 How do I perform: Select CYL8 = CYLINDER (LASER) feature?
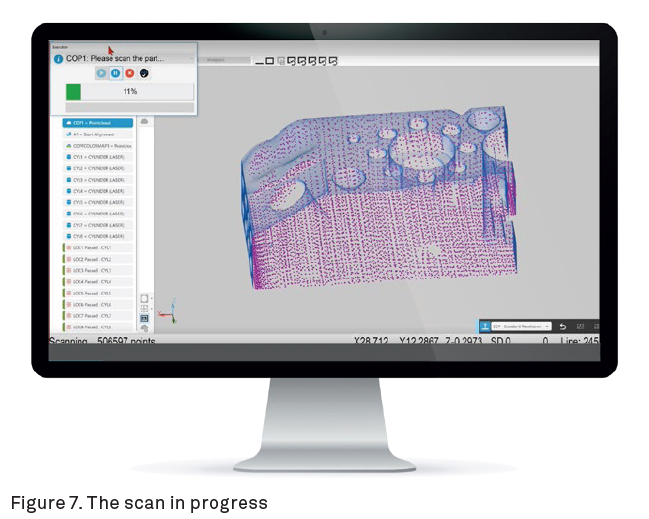[98, 236]
